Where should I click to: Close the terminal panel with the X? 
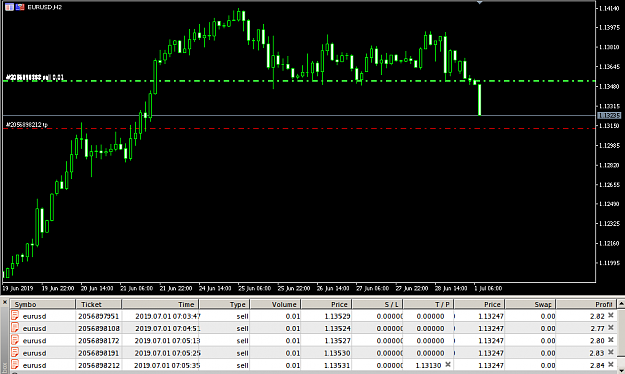point(5,303)
